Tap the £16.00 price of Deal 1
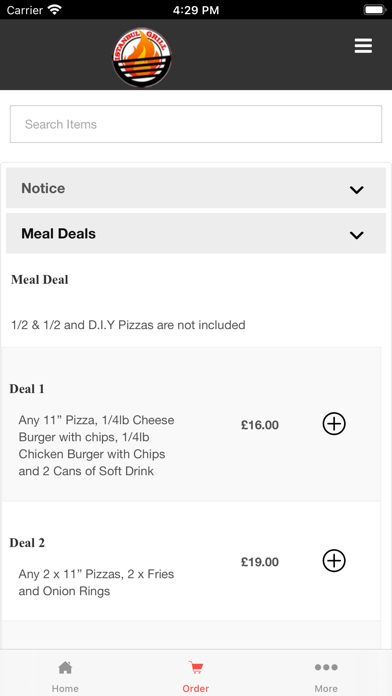 (x=260, y=425)
